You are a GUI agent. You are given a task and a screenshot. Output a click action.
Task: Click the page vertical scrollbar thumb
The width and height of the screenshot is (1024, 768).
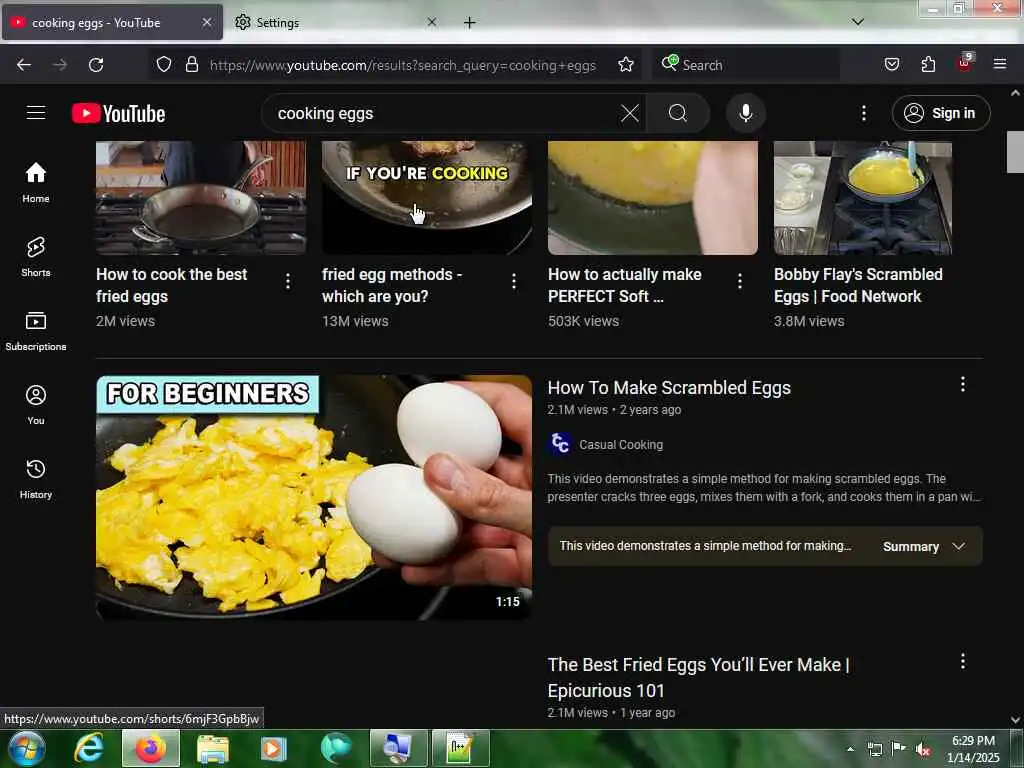pyautogui.click(x=1016, y=152)
